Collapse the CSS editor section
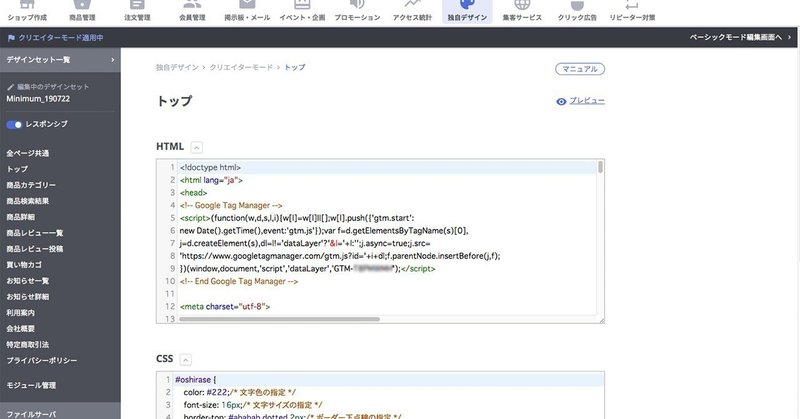 pos(186,360)
